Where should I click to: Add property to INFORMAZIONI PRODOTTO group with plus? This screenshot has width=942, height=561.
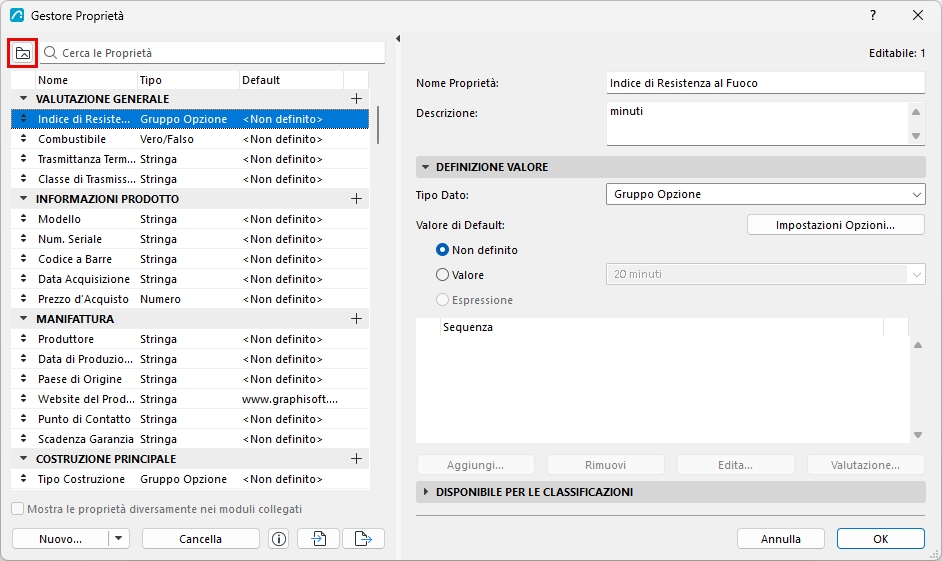(x=356, y=199)
